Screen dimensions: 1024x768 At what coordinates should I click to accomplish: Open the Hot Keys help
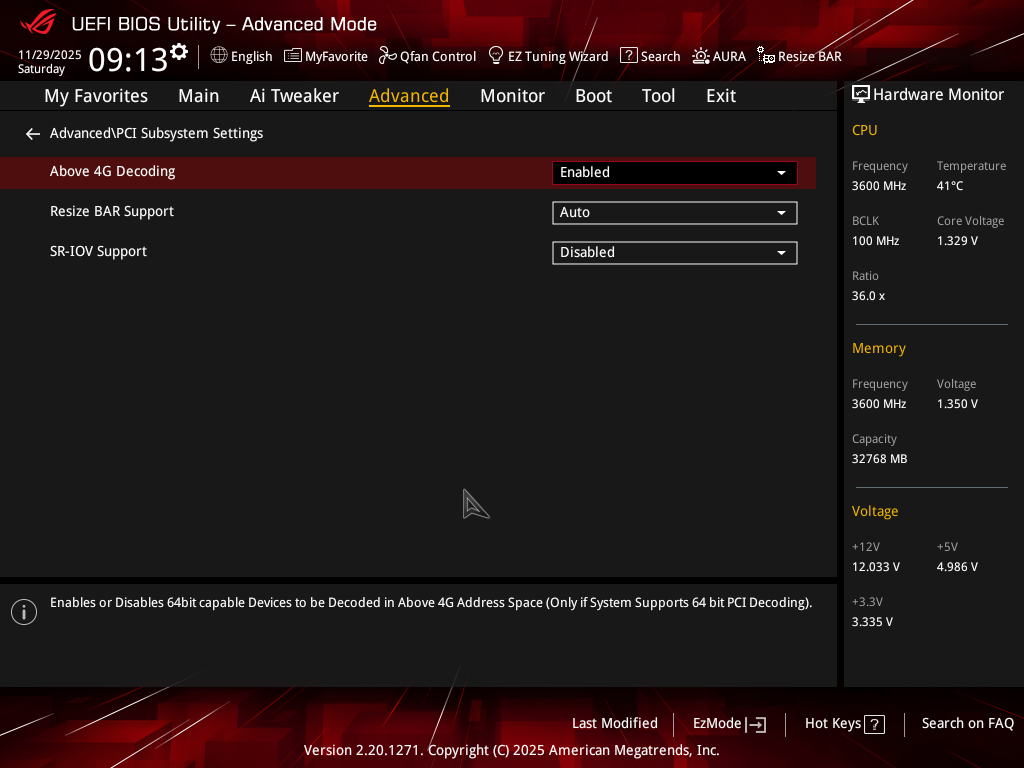844,723
